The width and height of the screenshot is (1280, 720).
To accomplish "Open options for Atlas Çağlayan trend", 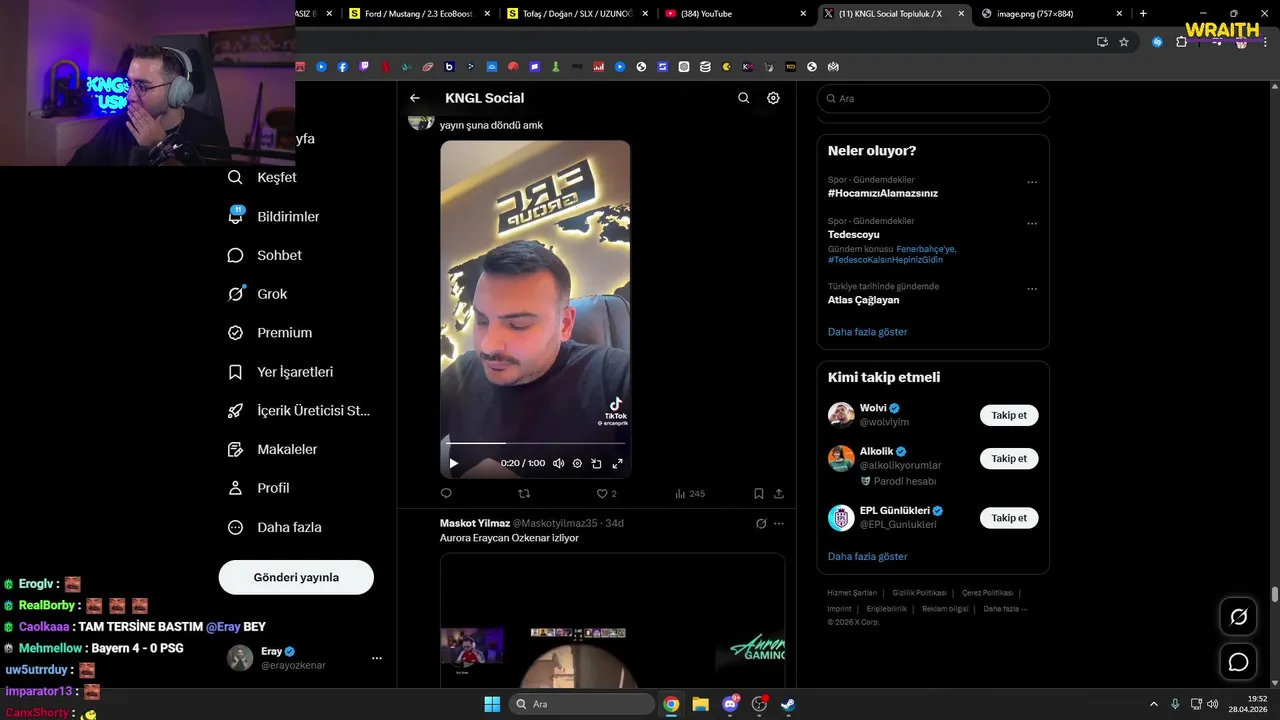I will coord(1032,289).
